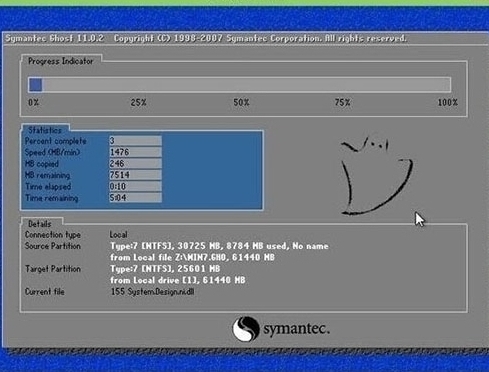
Task: Click the Connection type Local value
Action: pyautogui.click(x=118, y=235)
